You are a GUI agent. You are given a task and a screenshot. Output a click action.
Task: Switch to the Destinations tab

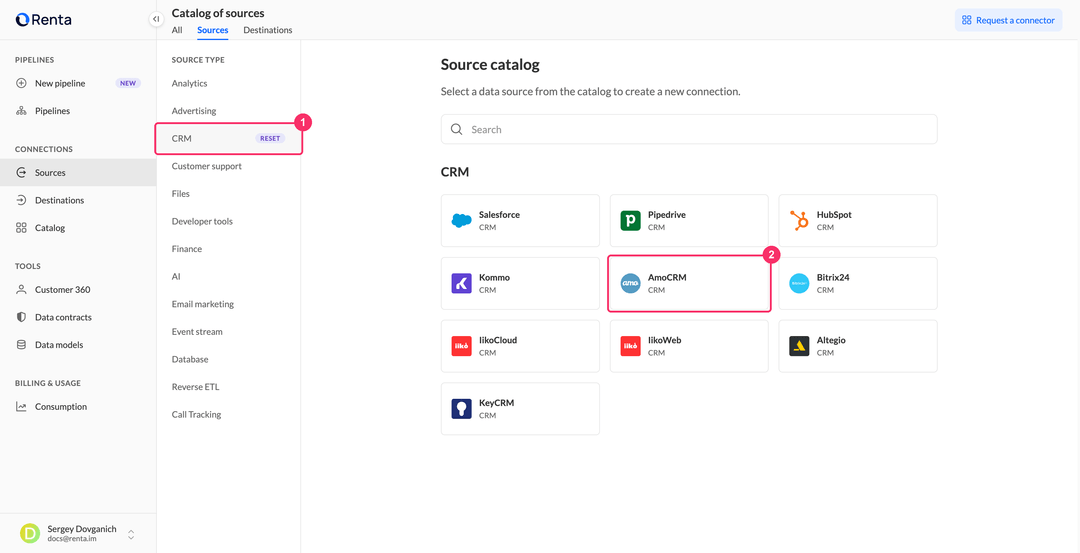click(x=268, y=30)
